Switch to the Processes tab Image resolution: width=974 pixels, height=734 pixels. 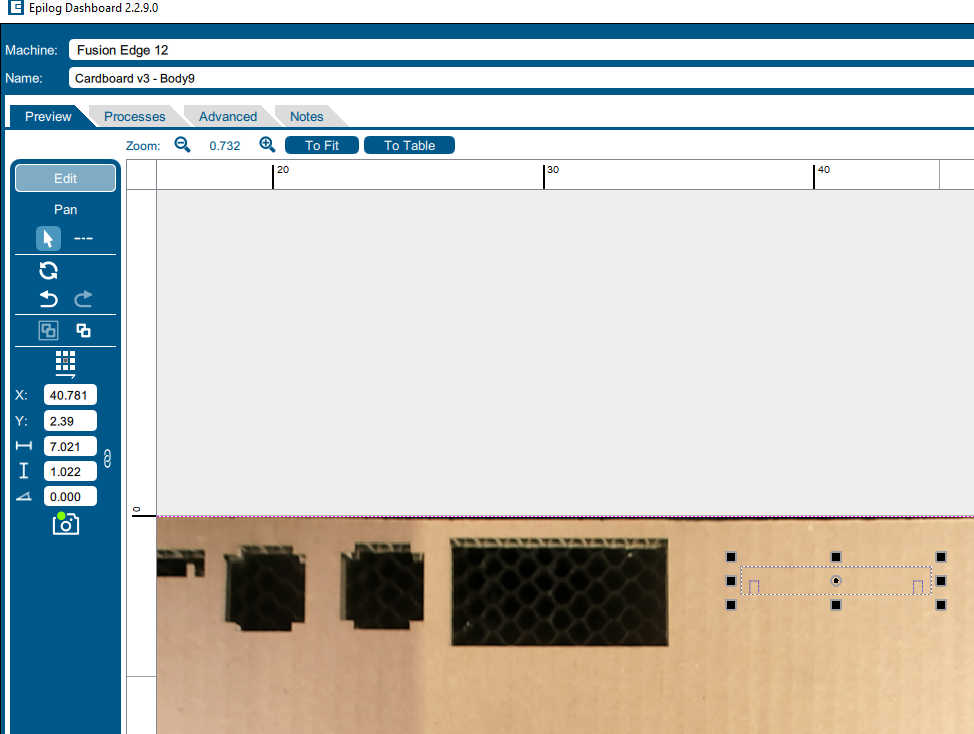pyautogui.click(x=134, y=117)
